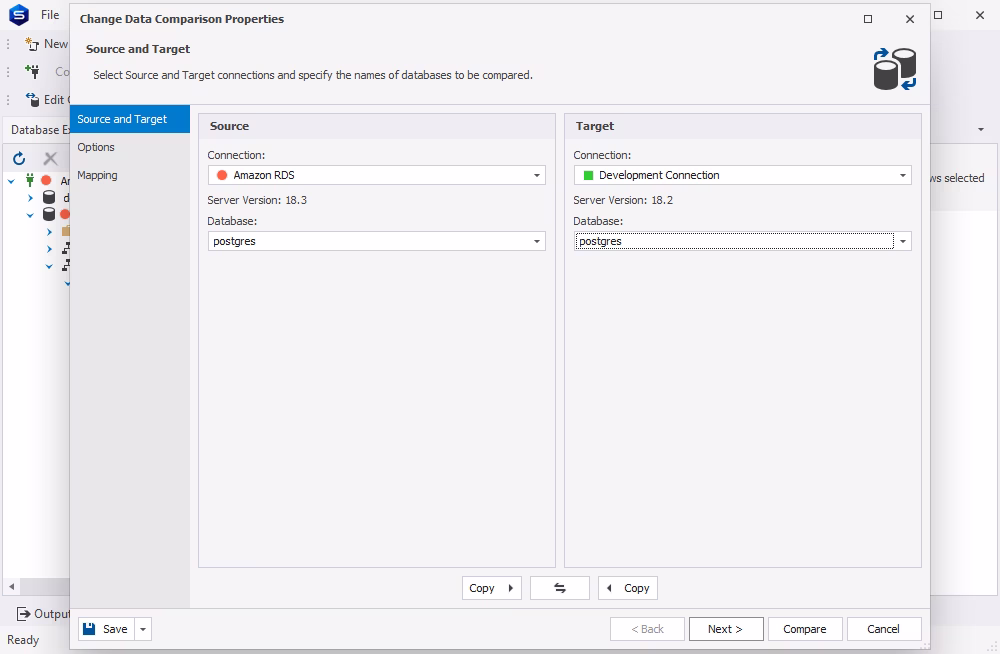Click the red Amazon RDS connection indicator
1000x654 pixels.
(x=222, y=175)
